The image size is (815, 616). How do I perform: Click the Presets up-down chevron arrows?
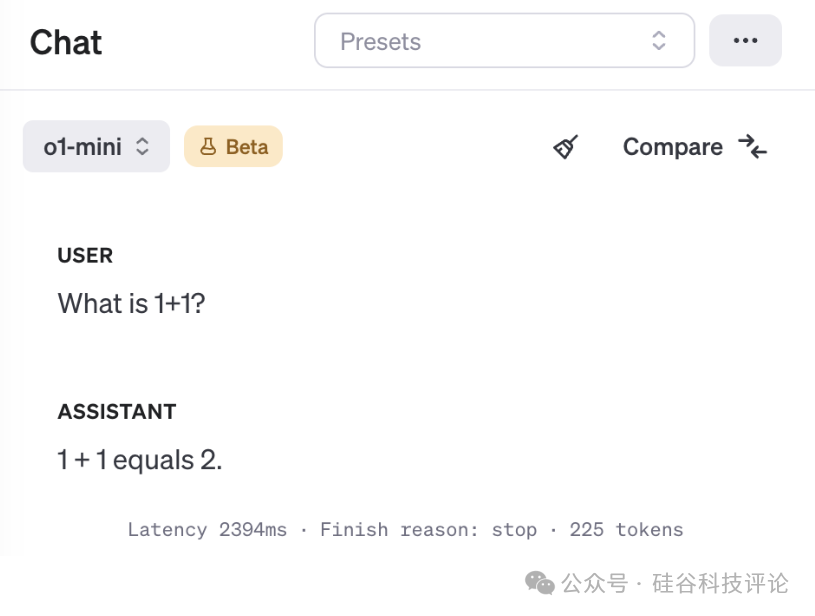point(658,41)
